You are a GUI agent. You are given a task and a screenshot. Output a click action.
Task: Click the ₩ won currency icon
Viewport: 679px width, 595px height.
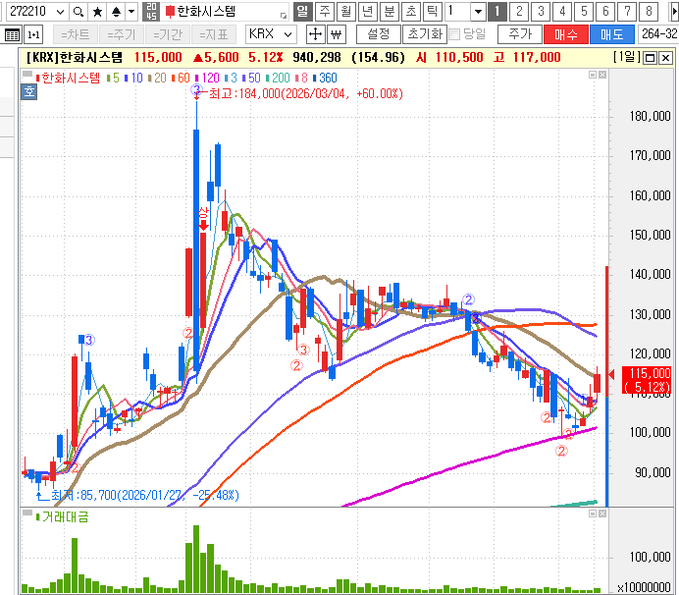pyautogui.click(x=336, y=34)
